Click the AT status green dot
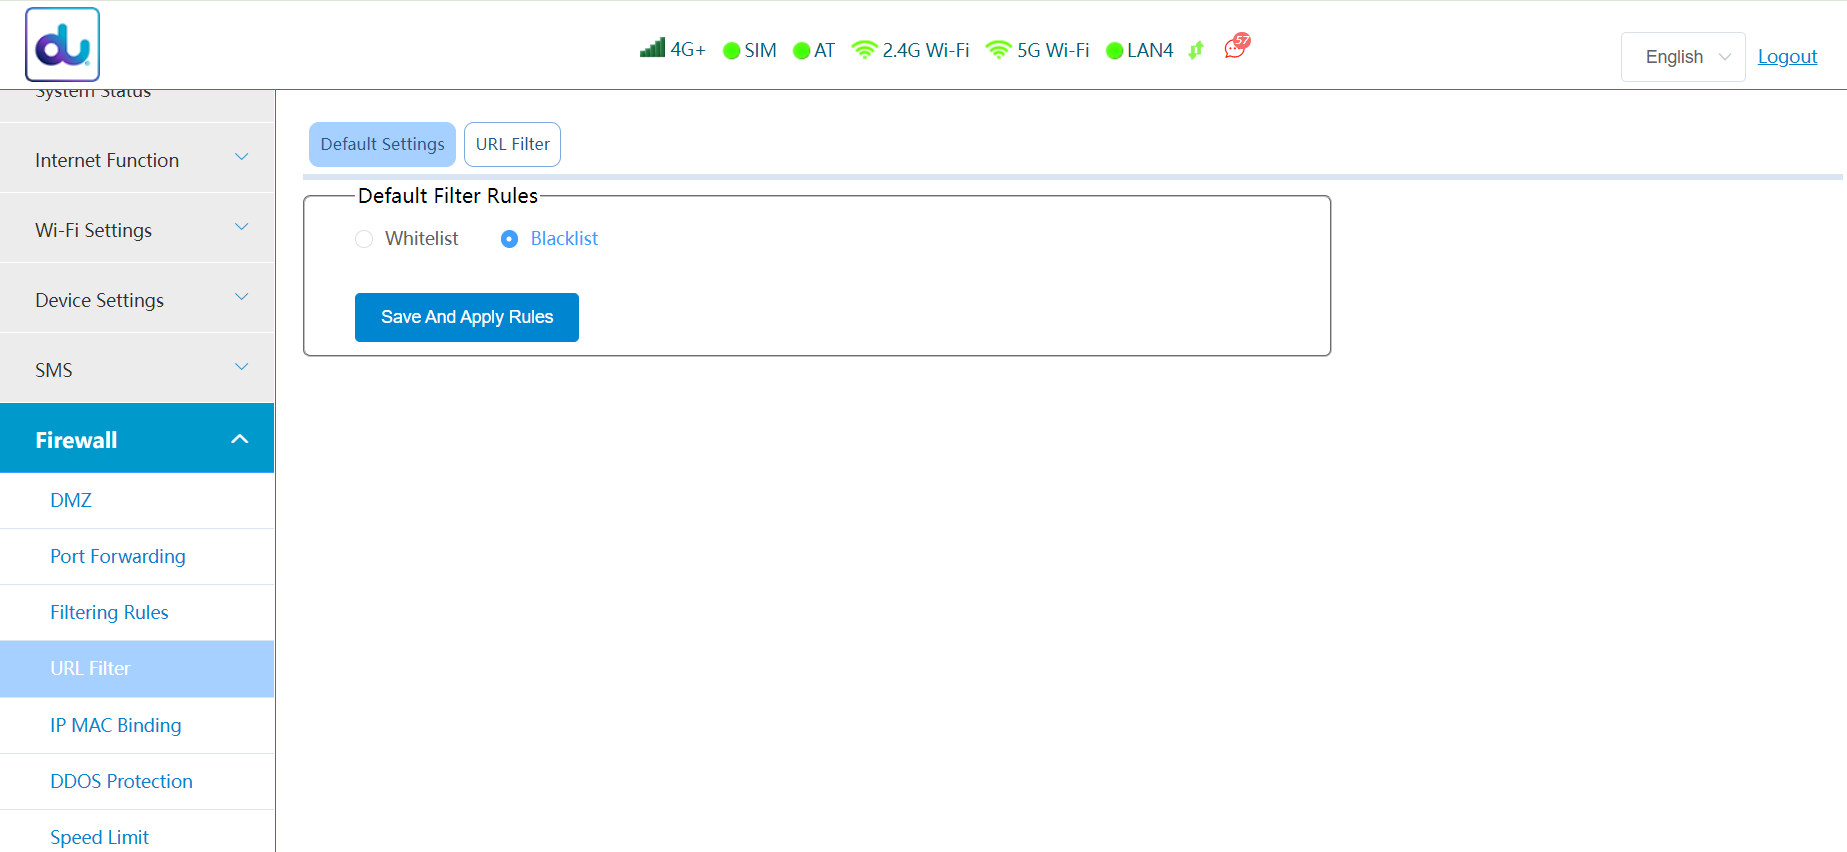This screenshot has width=1847, height=852. 801,51
